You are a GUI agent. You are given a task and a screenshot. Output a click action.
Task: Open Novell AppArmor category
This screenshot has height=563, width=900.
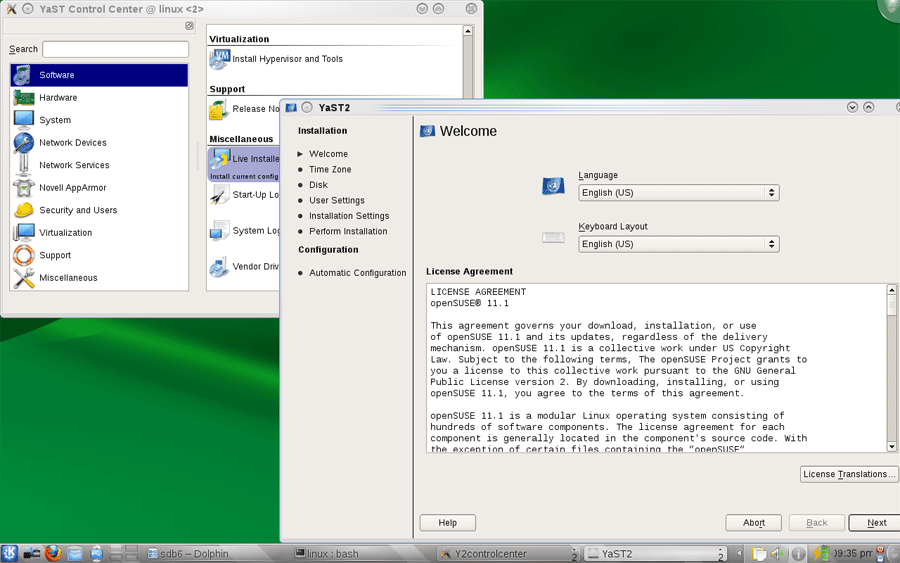tap(99, 188)
